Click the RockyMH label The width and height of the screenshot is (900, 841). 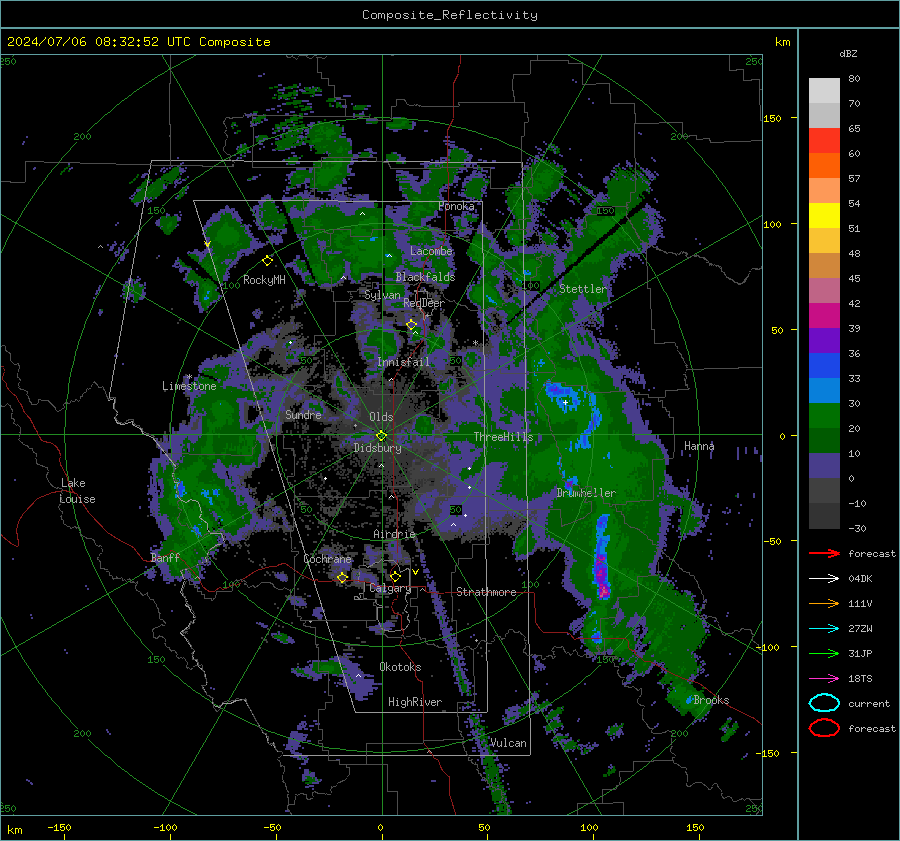point(264,280)
